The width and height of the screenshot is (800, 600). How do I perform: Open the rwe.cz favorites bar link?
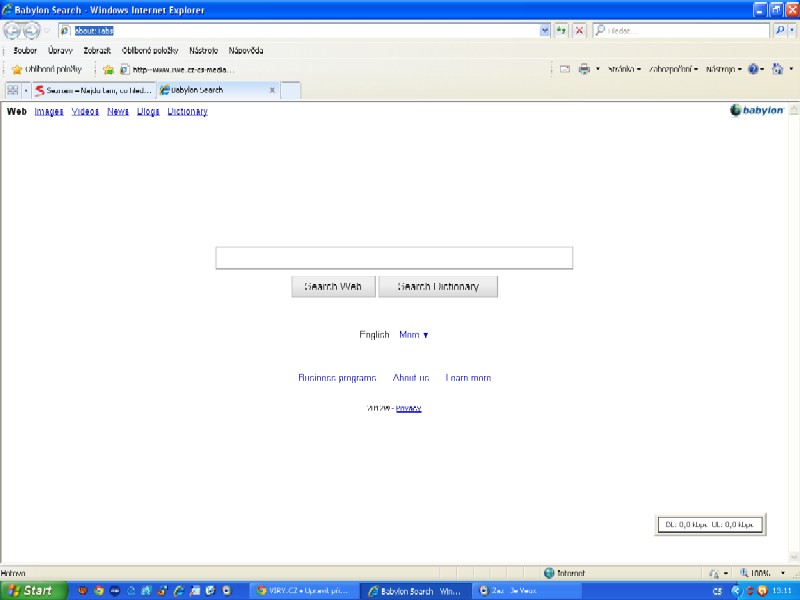(x=177, y=69)
